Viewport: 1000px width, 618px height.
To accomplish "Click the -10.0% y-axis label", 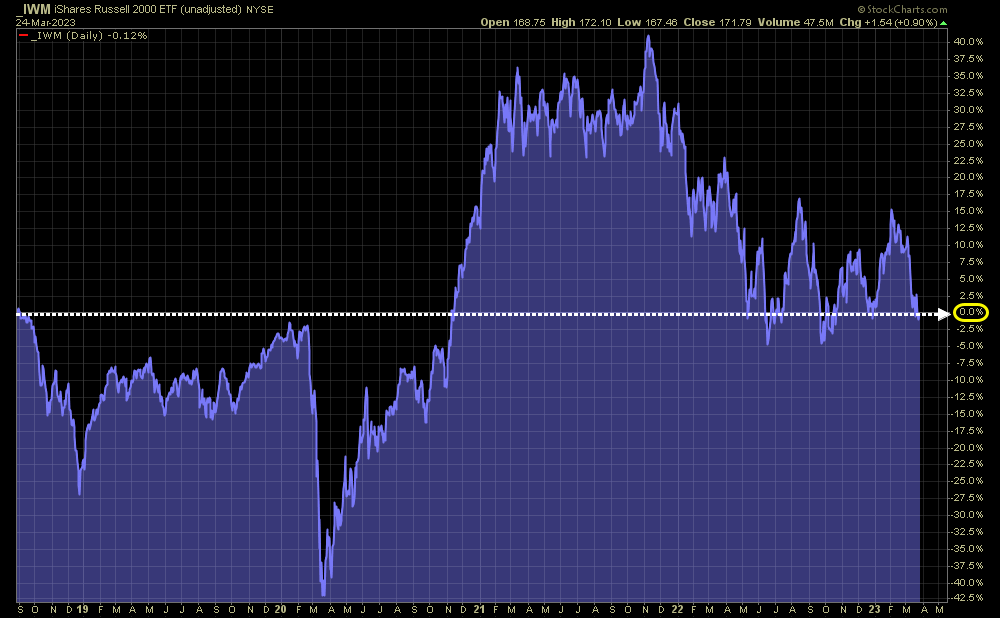I will click(967, 379).
